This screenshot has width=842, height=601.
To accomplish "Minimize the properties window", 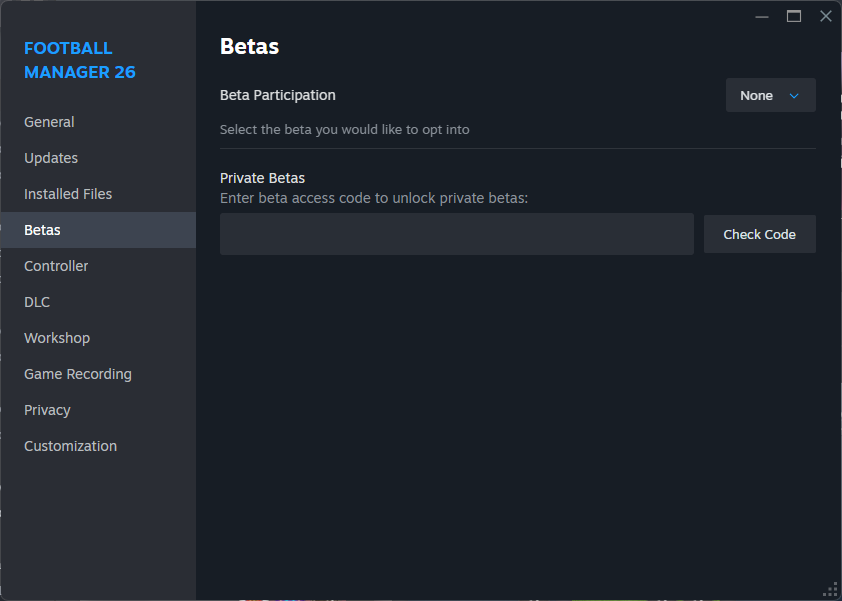I will [x=762, y=16].
